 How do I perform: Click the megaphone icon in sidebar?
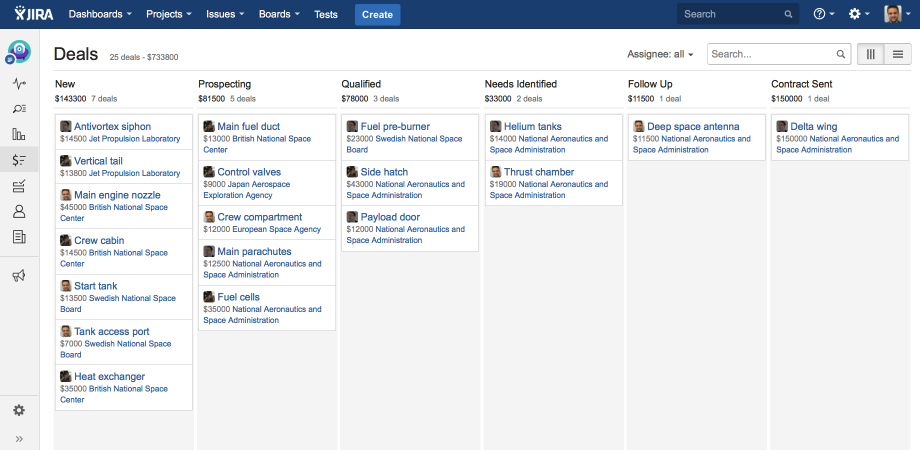[19, 276]
